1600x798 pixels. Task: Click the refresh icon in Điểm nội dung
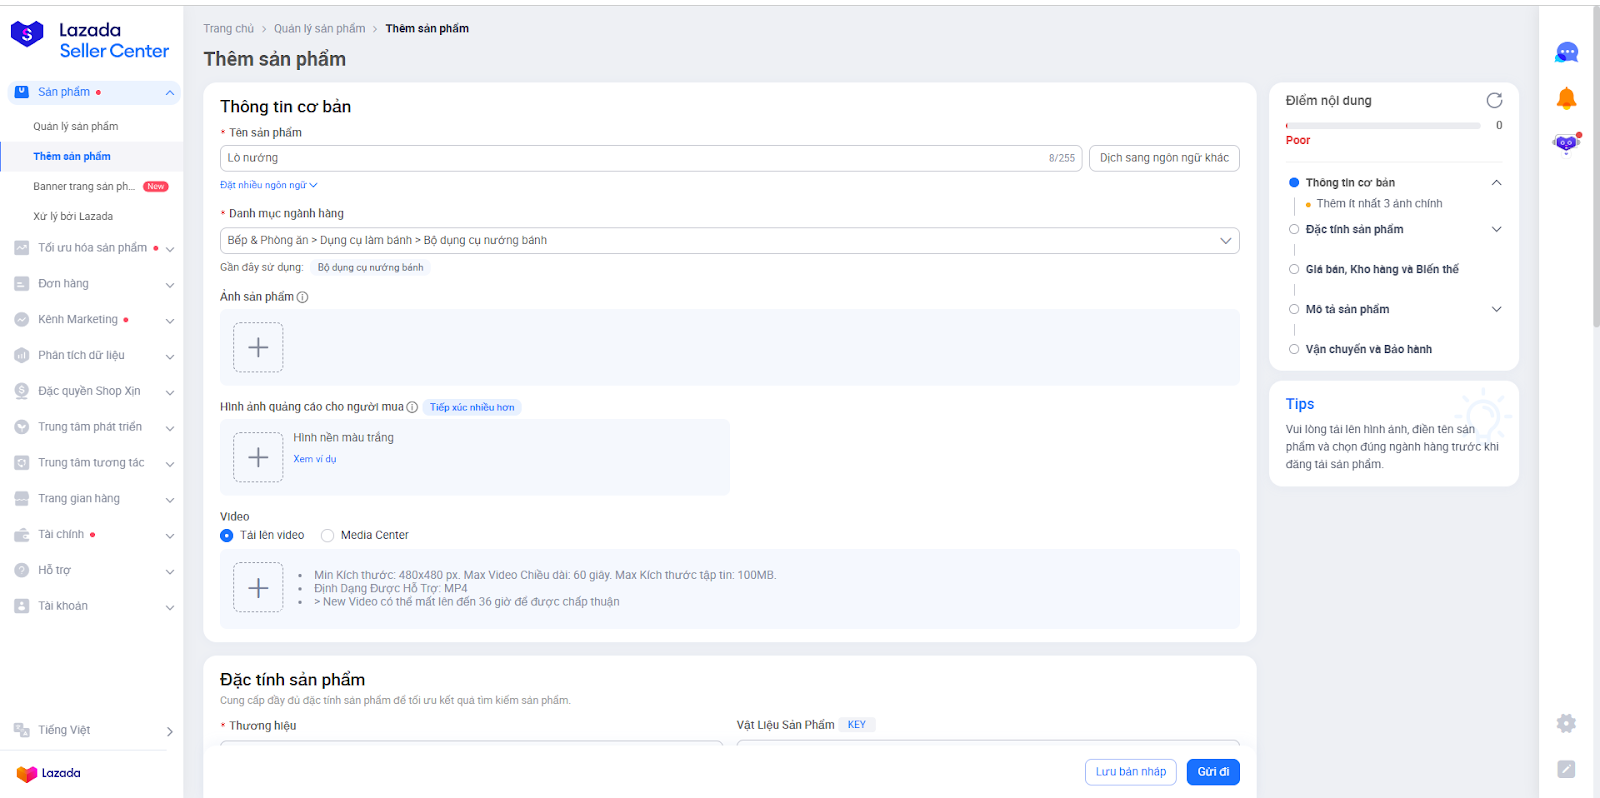tap(1494, 100)
